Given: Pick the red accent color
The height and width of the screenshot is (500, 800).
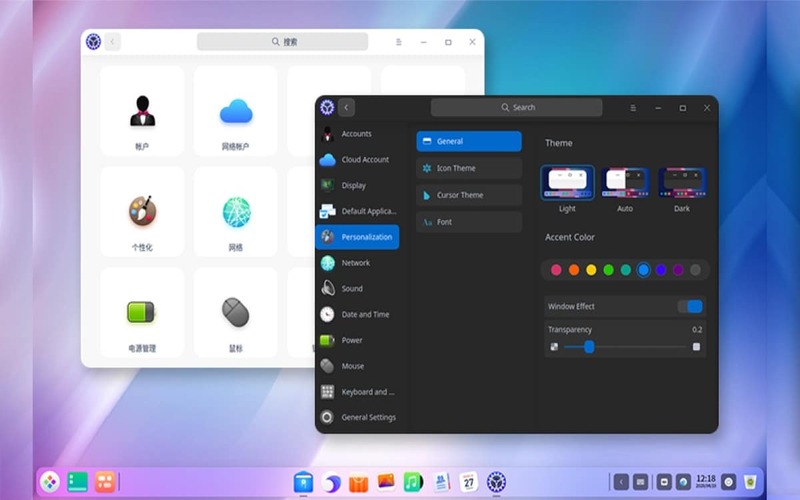Looking at the screenshot, I should pos(556,270).
